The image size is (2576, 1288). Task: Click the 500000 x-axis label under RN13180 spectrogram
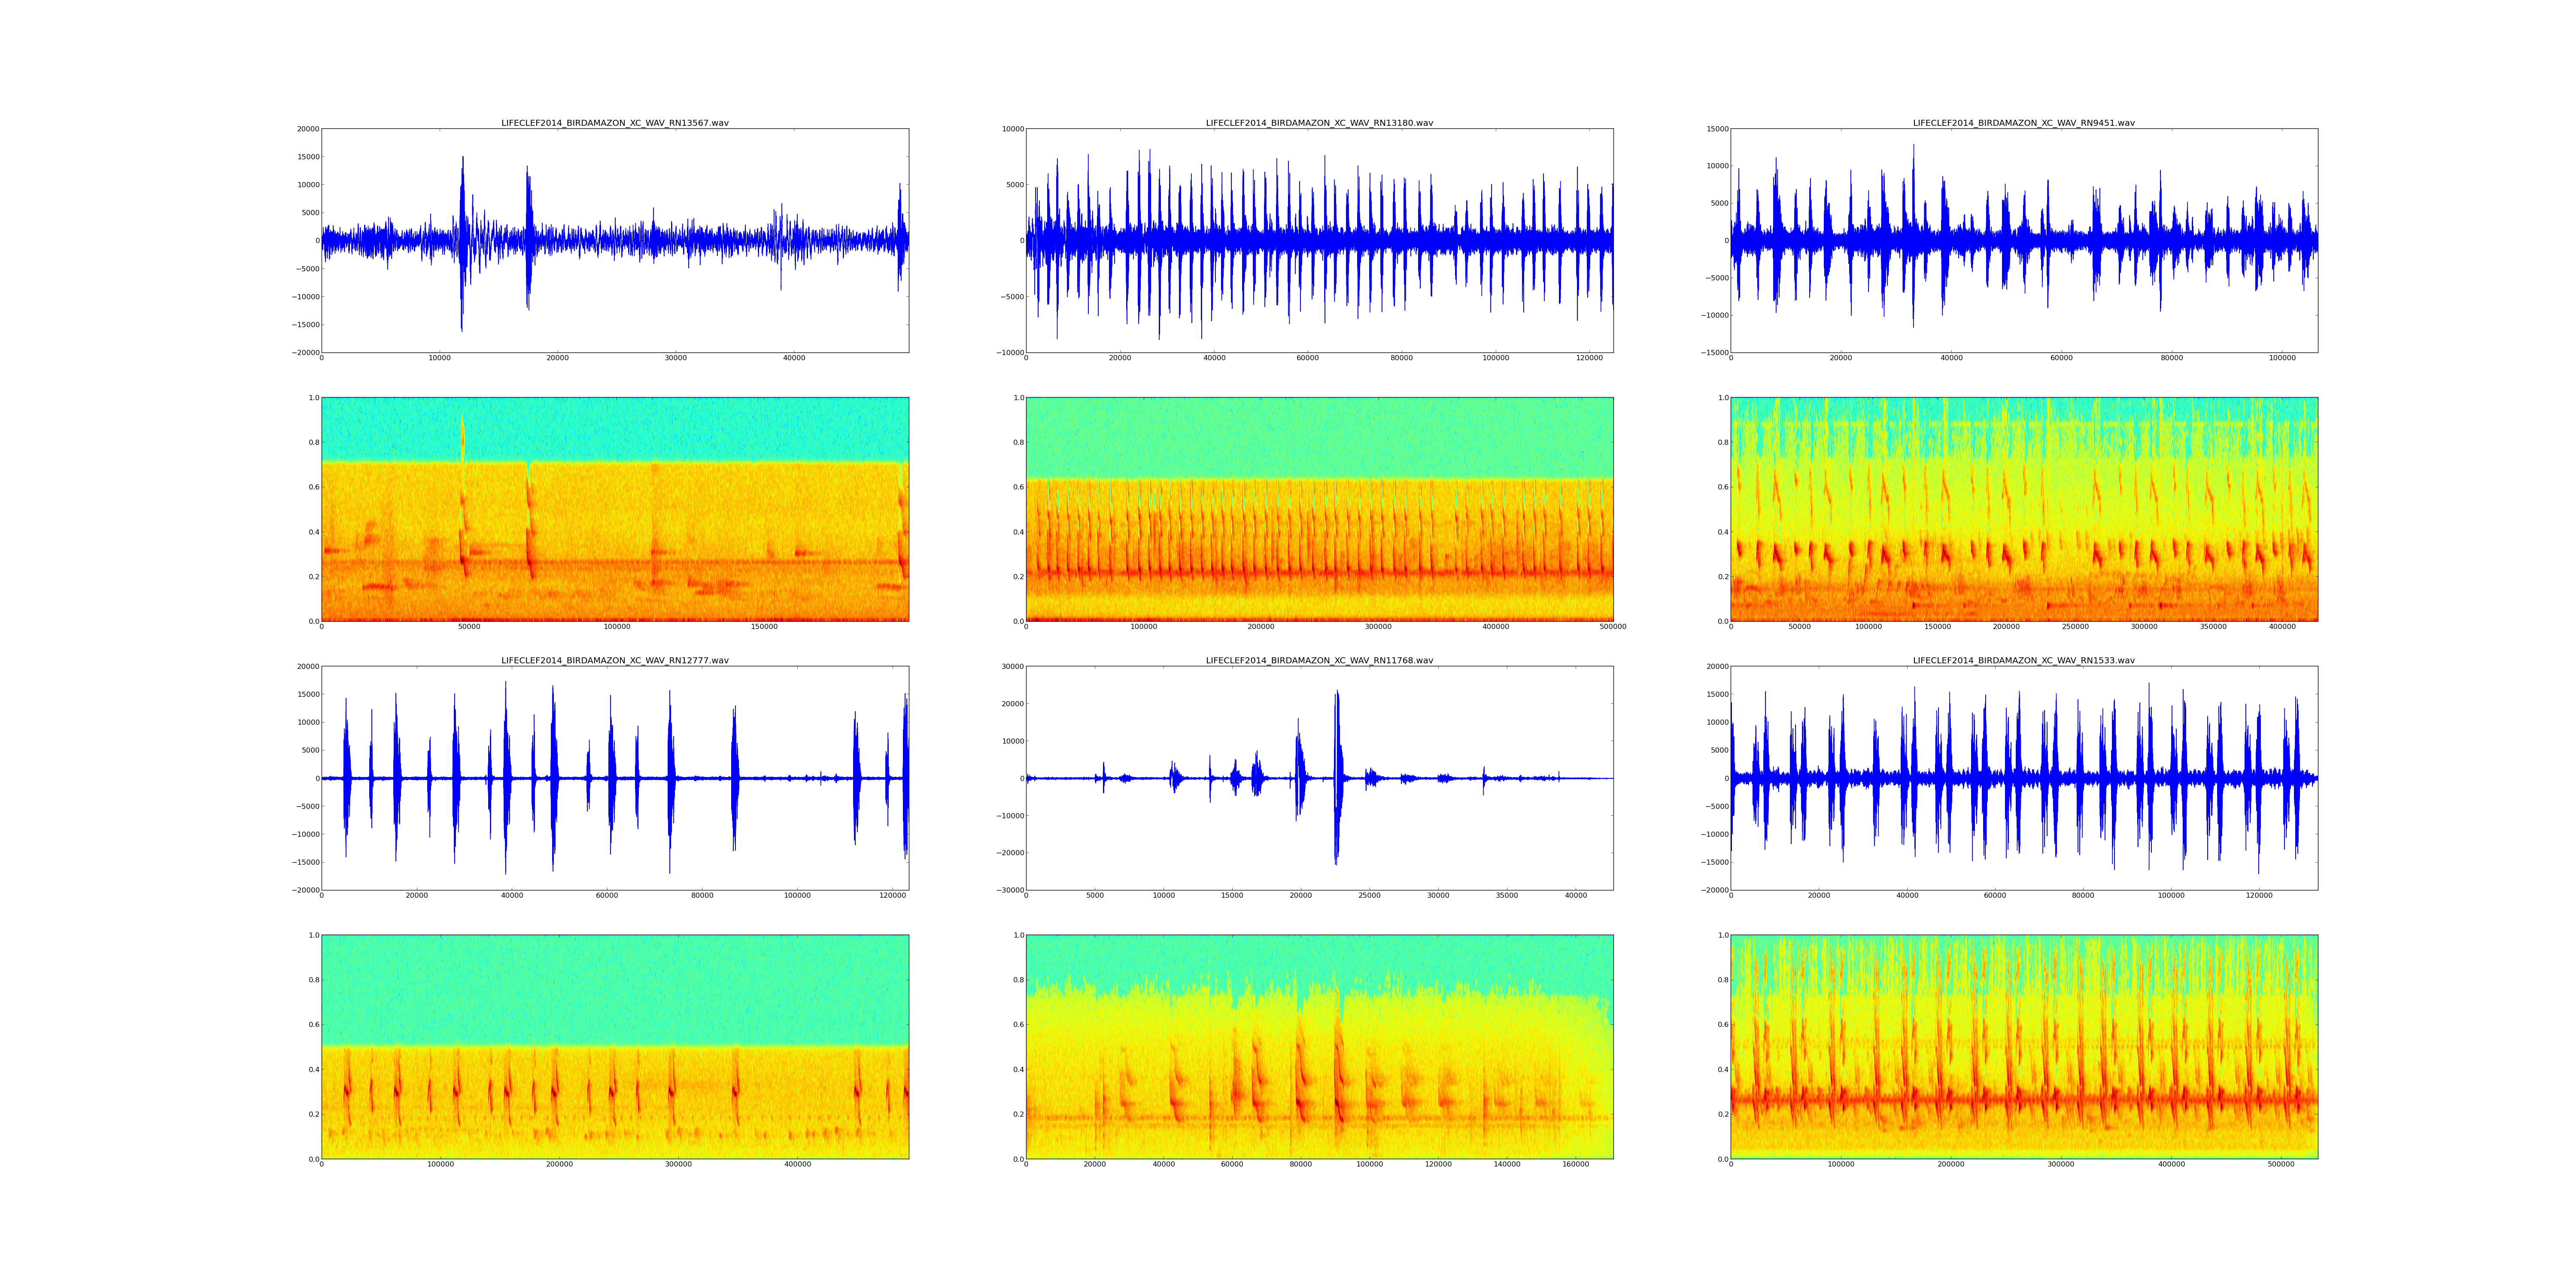pyautogui.click(x=1612, y=627)
